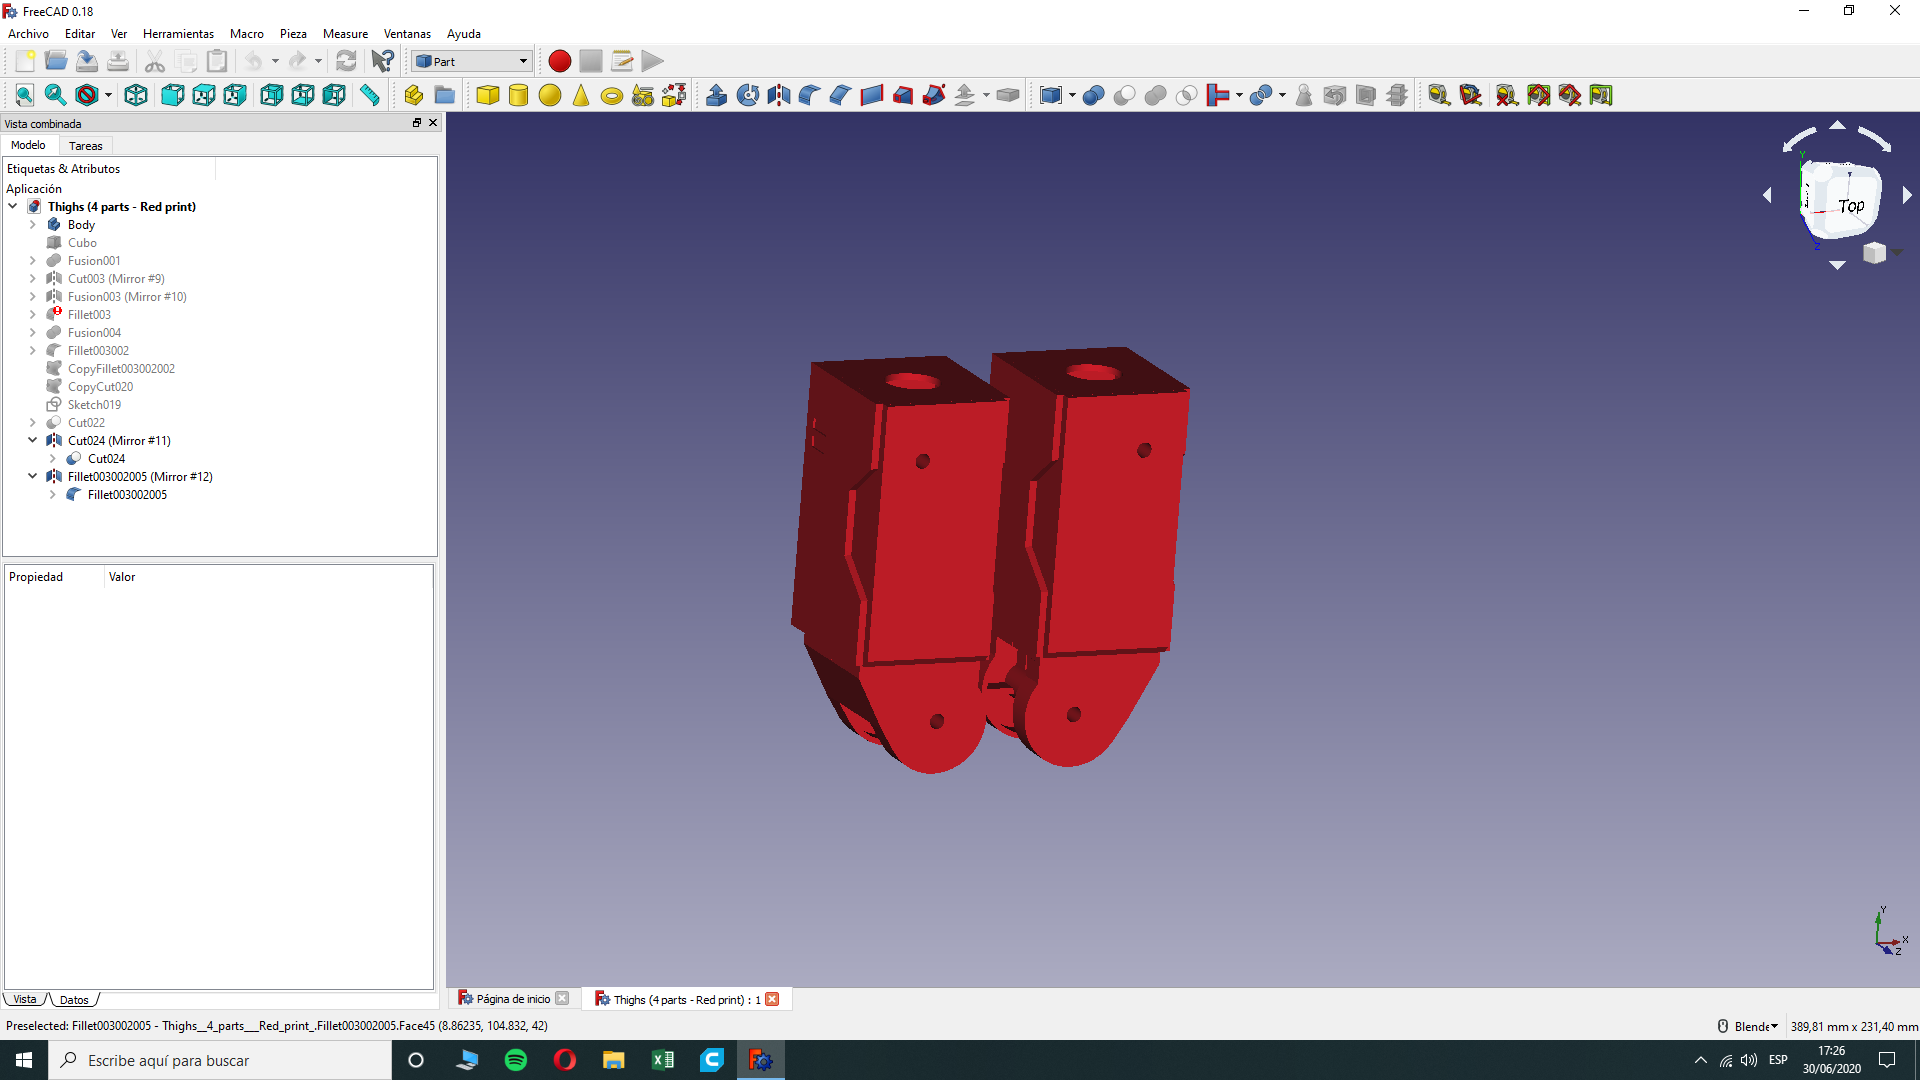Click the Top face of navigation cube
This screenshot has height=1080, width=1920.
[x=1849, y=205]
